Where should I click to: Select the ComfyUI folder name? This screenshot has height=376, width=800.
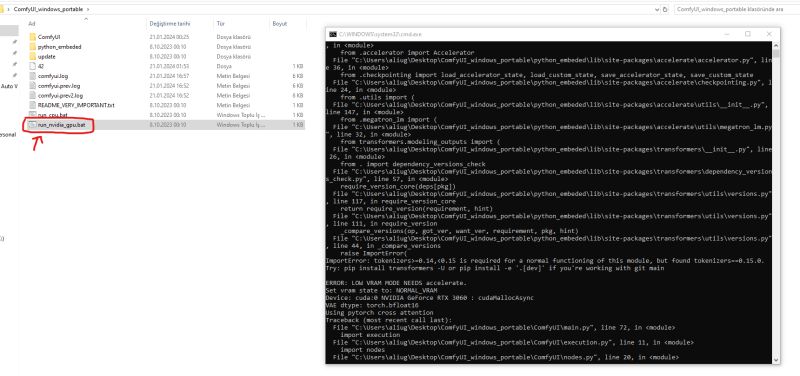point(49,37)
